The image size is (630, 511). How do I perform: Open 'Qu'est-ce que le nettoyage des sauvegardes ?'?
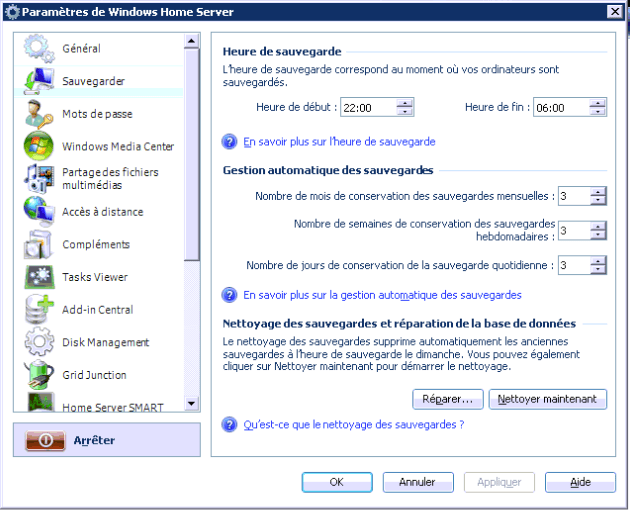pyautogui.click(x=354, y=425)
